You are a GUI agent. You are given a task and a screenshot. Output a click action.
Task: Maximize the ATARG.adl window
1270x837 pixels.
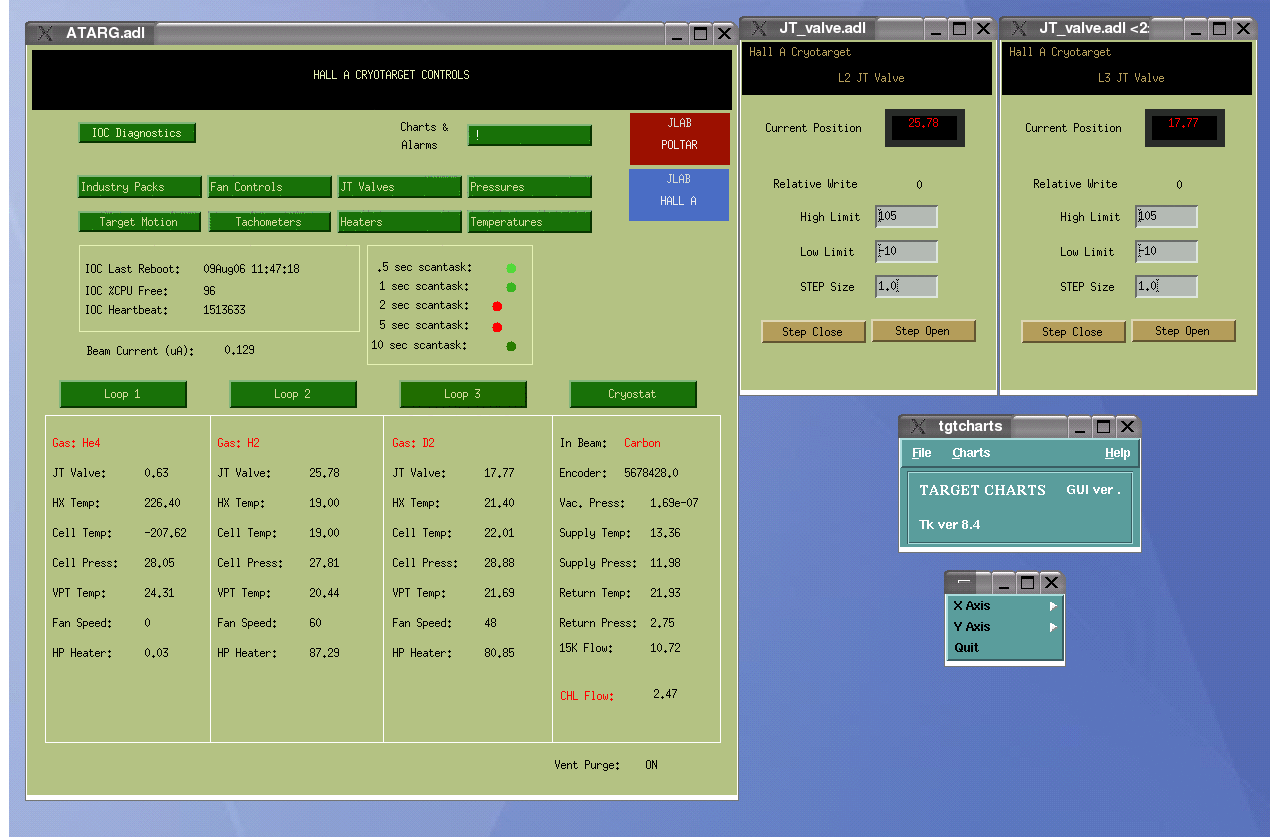coord(700,33)
